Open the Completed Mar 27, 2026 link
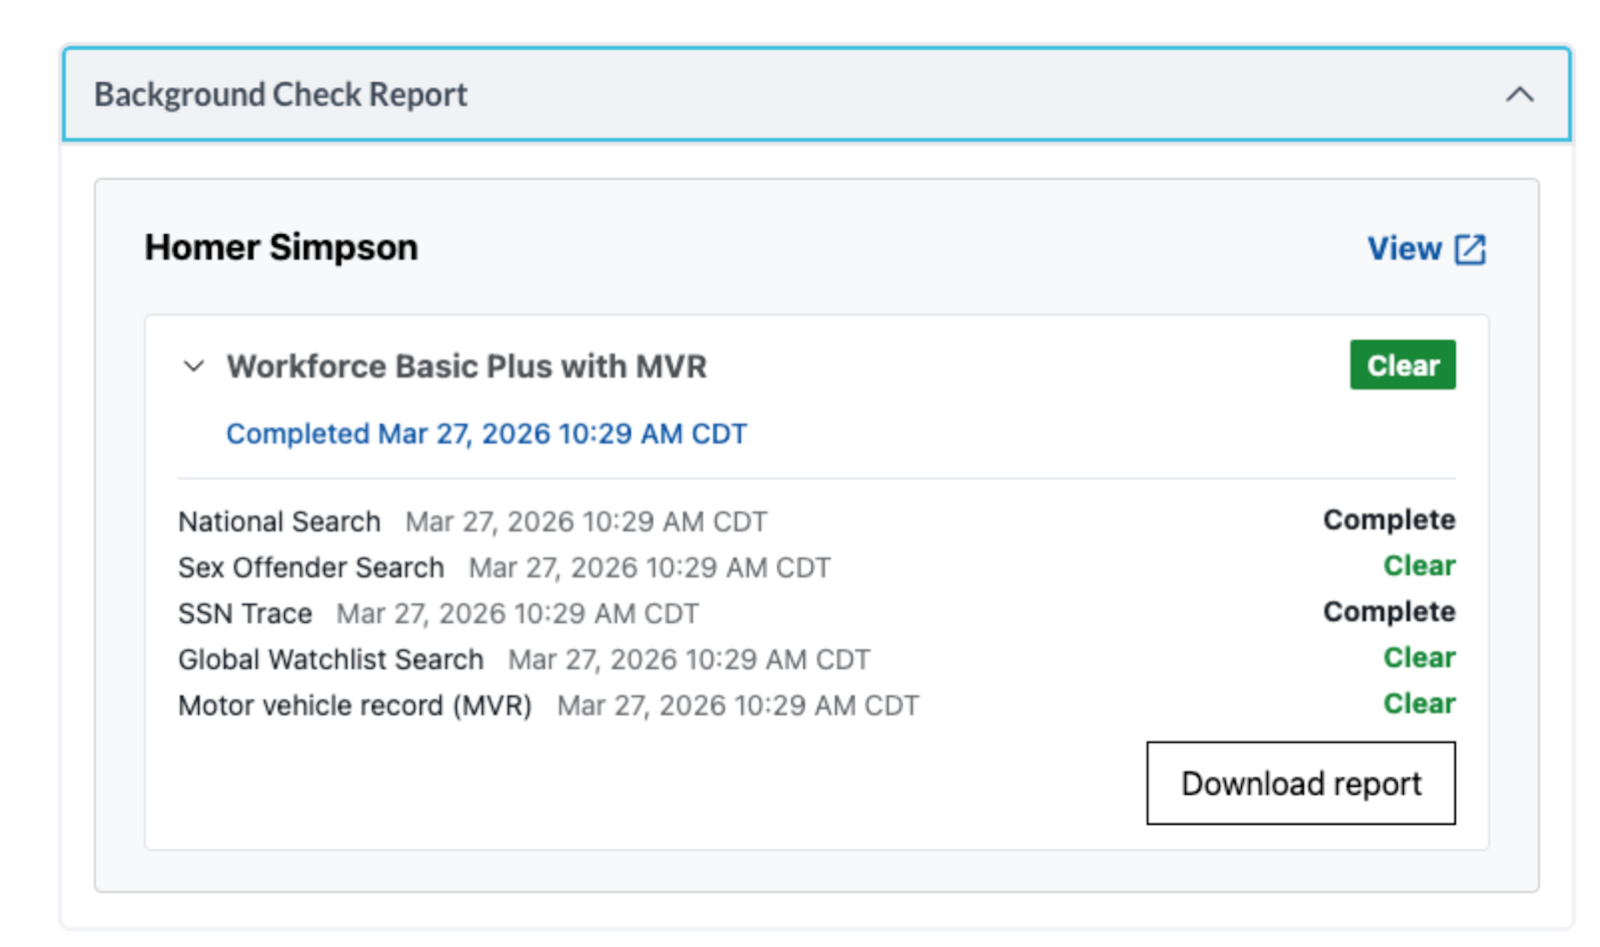The height and width of the screenshot is (947, 1600). point(486,434)
